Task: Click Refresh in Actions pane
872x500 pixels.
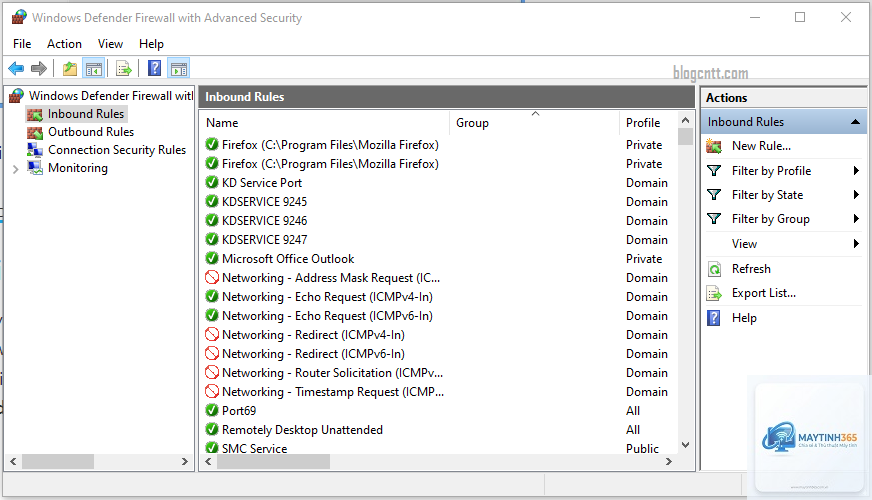Action: click(751, 269)
